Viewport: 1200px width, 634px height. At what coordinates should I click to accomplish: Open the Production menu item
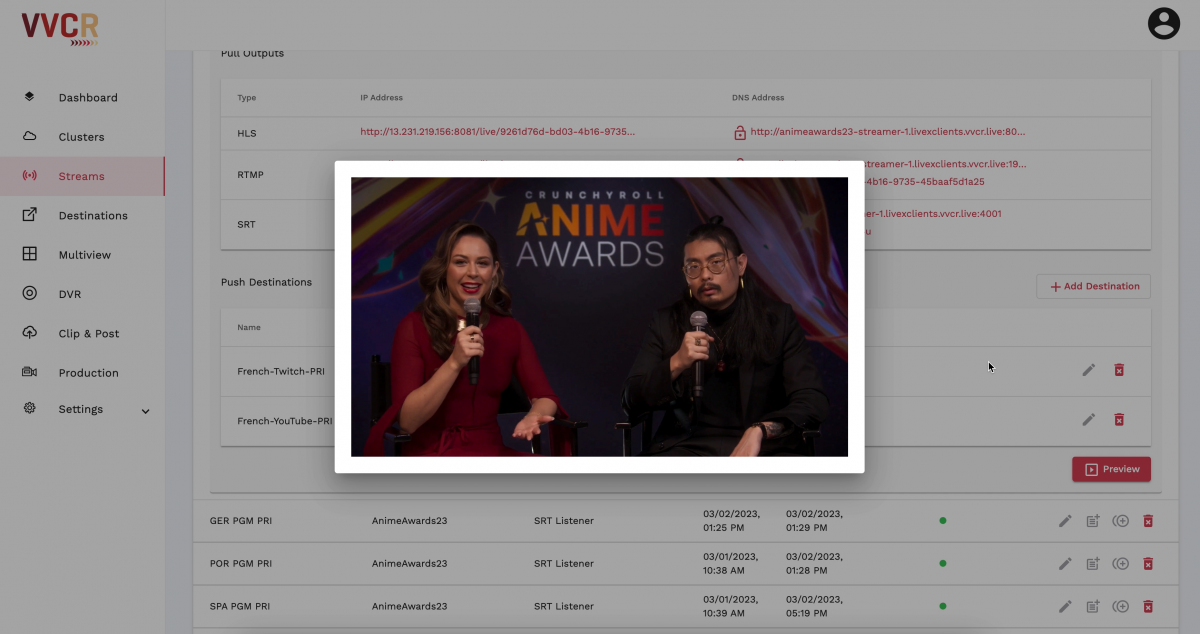pyautogui.click(x=88, y=372)
